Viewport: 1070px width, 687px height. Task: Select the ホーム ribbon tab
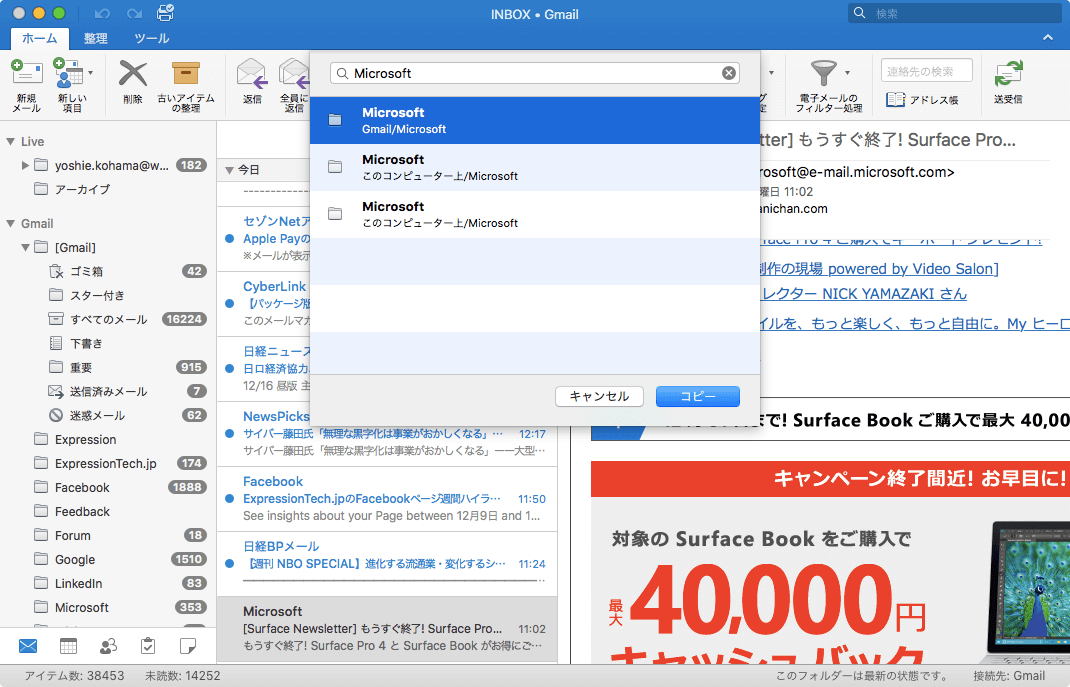(x=40, y=38)
